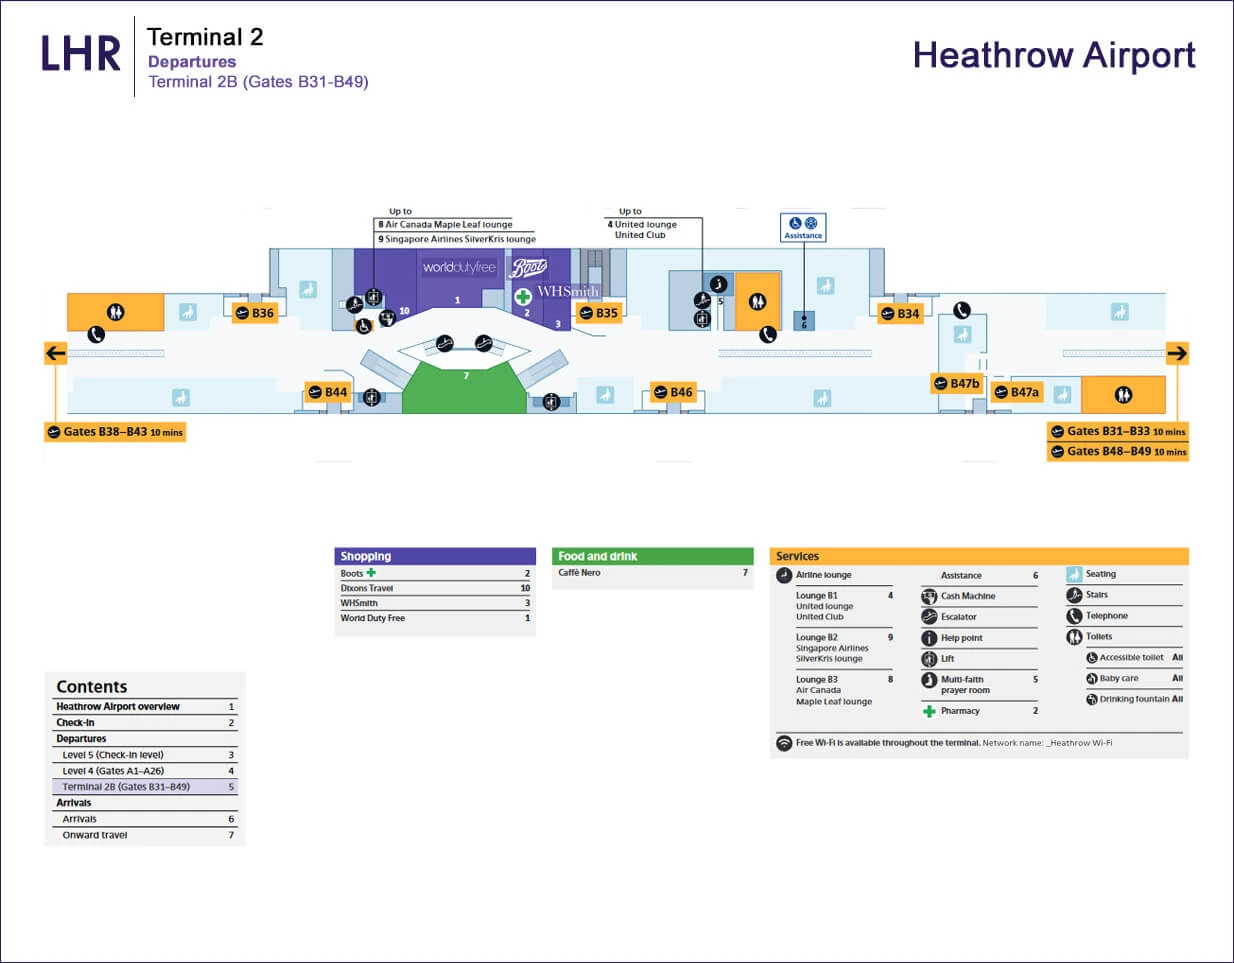Image resolution: width=1234 pixels, height=963 pixels.
Task: Select the Help point icon
Action: (x=929, y=638)
